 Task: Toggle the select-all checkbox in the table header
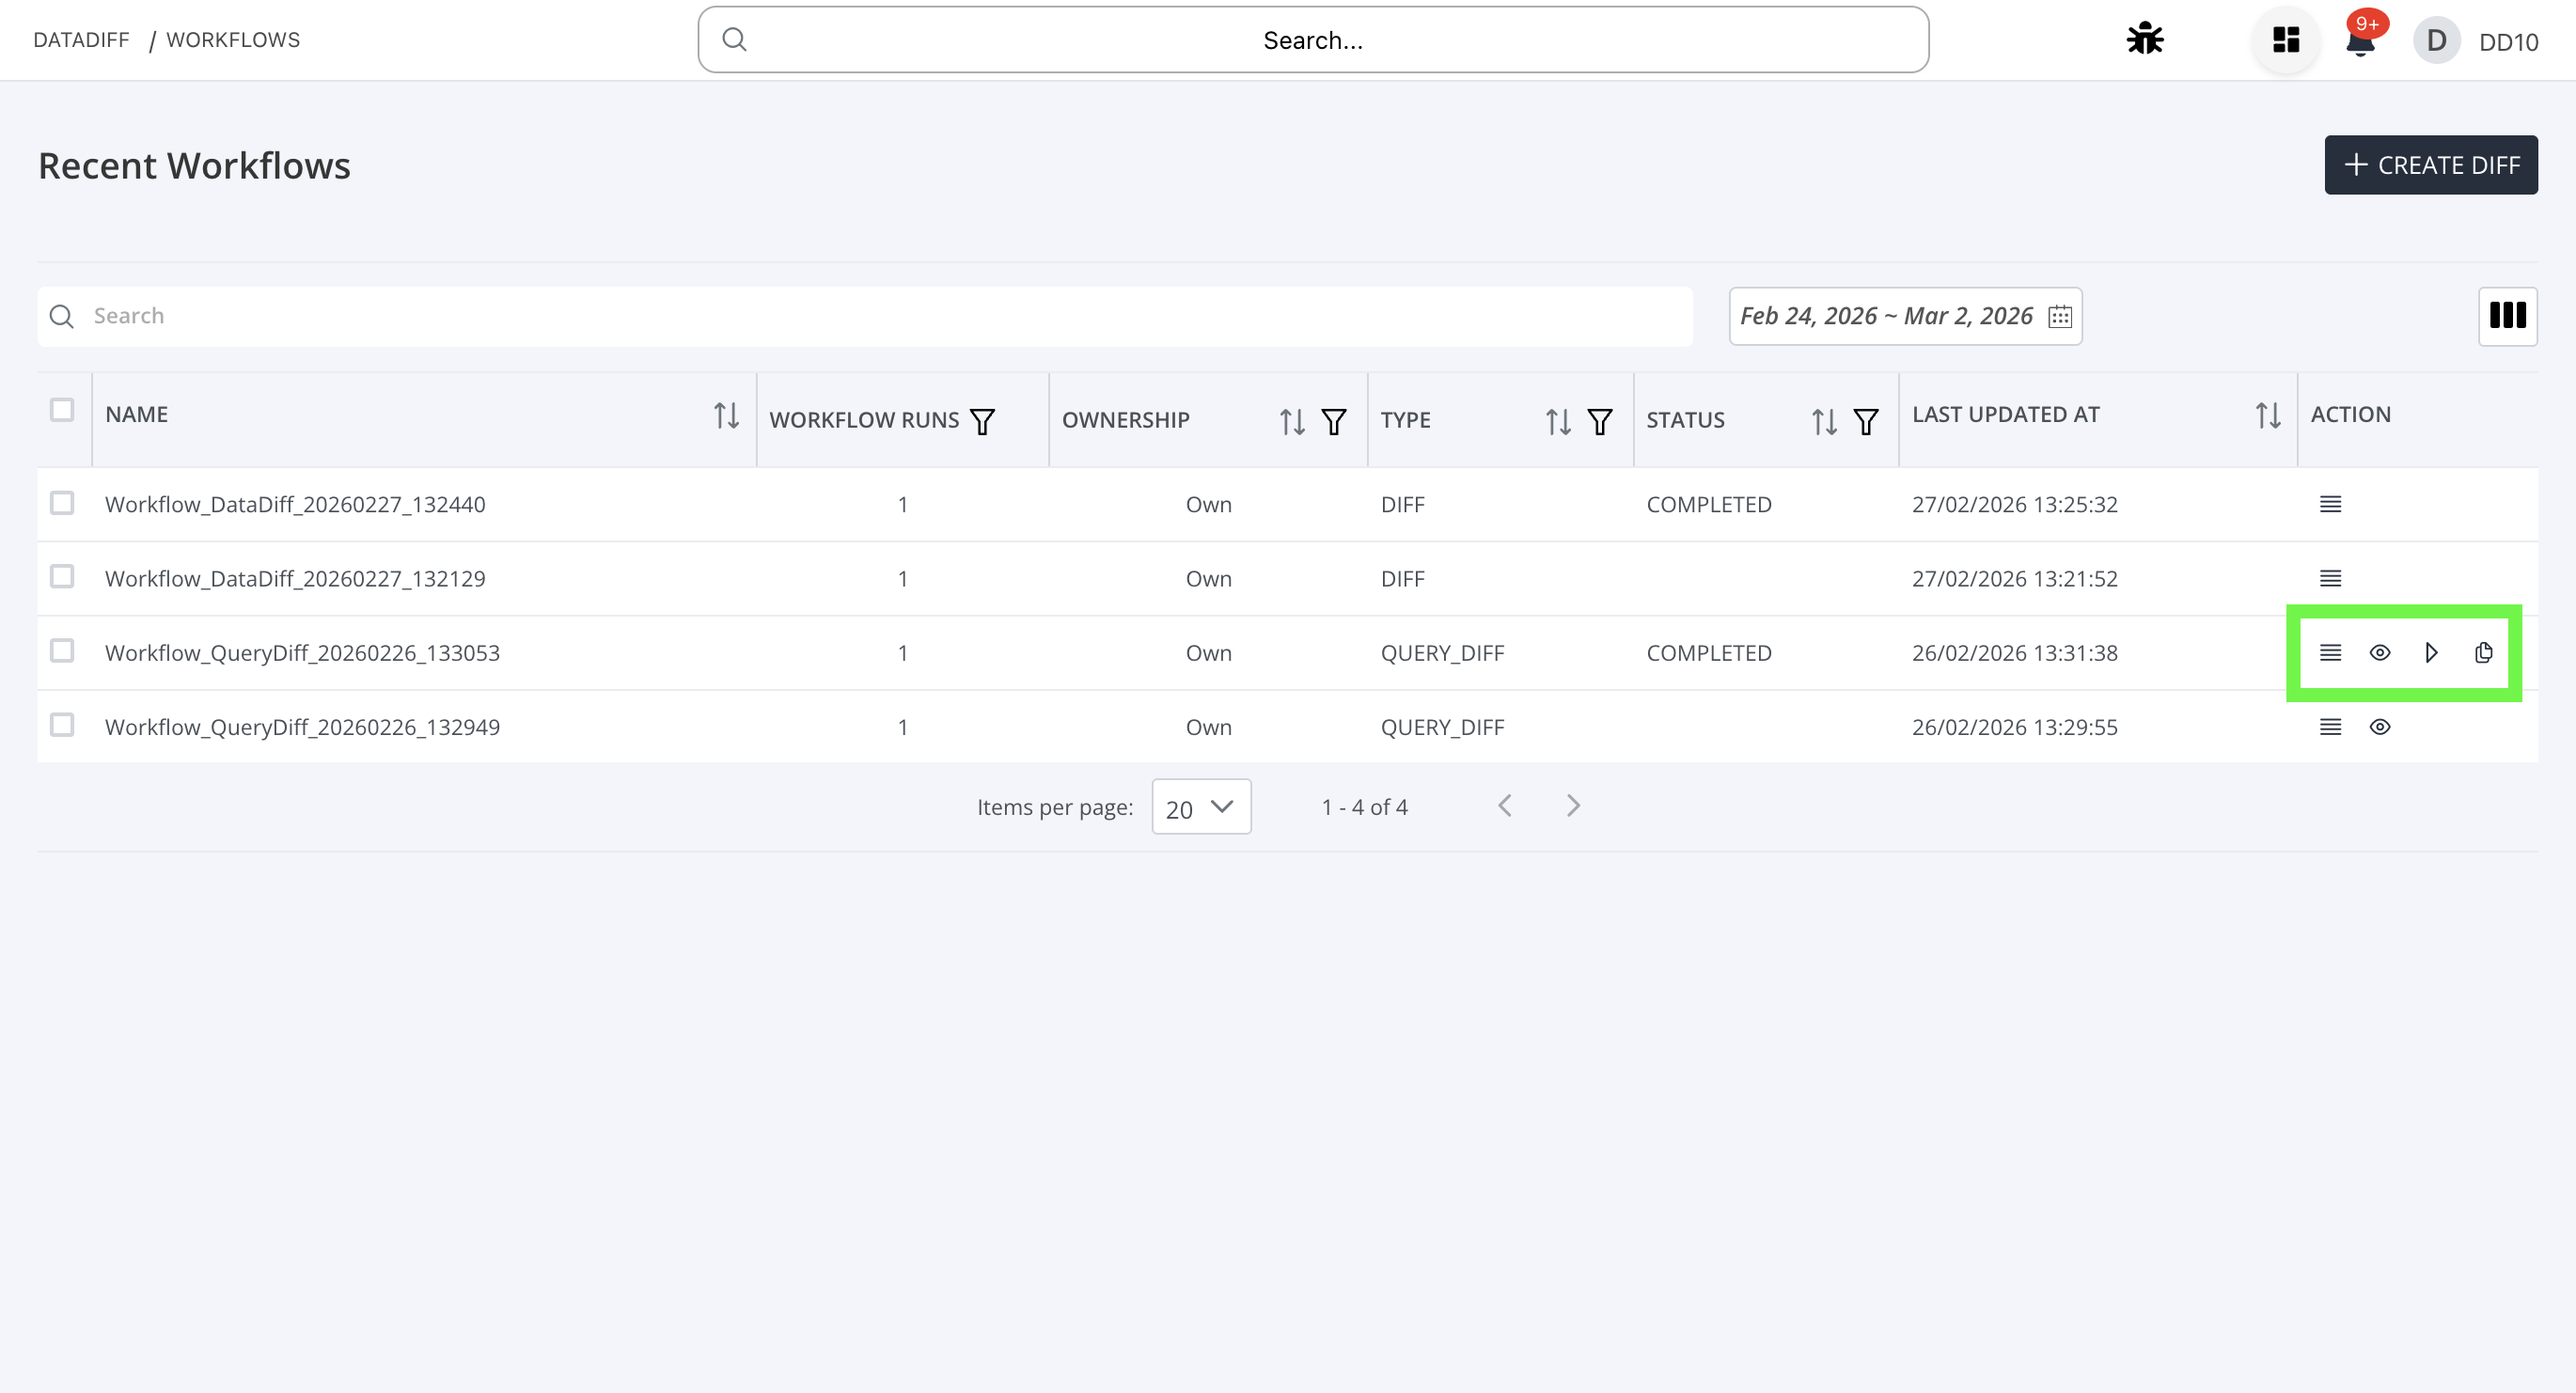[62, 410]
